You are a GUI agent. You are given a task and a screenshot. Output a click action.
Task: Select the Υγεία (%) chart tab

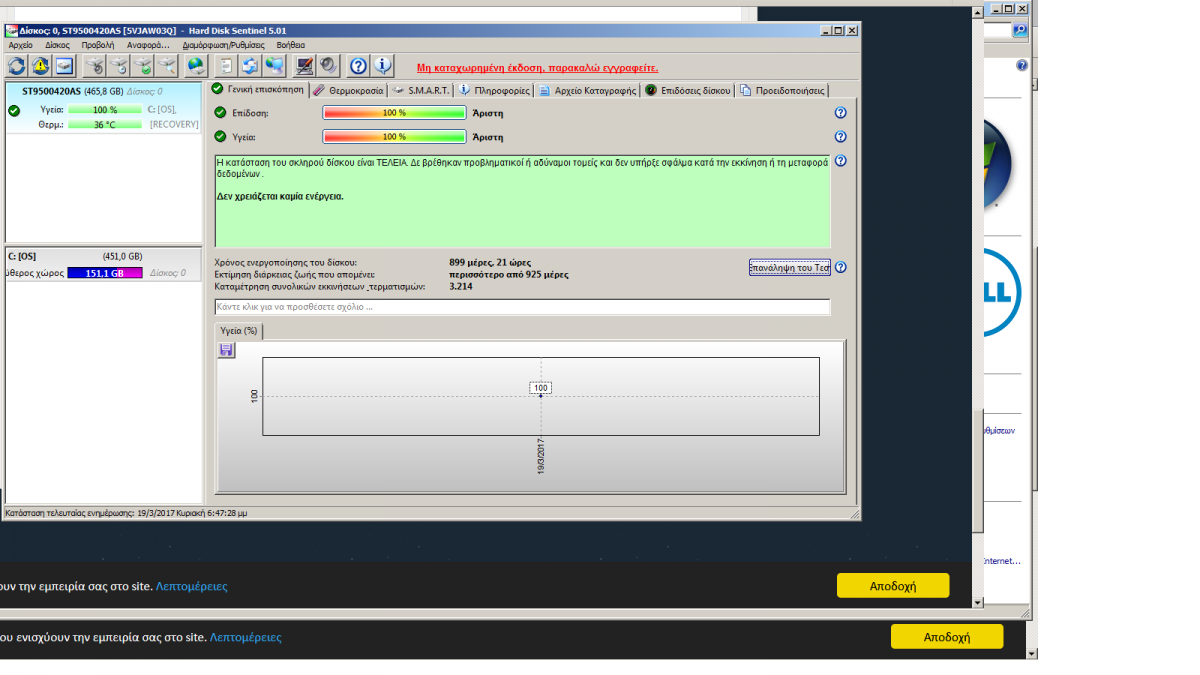(x=240, y=330)
